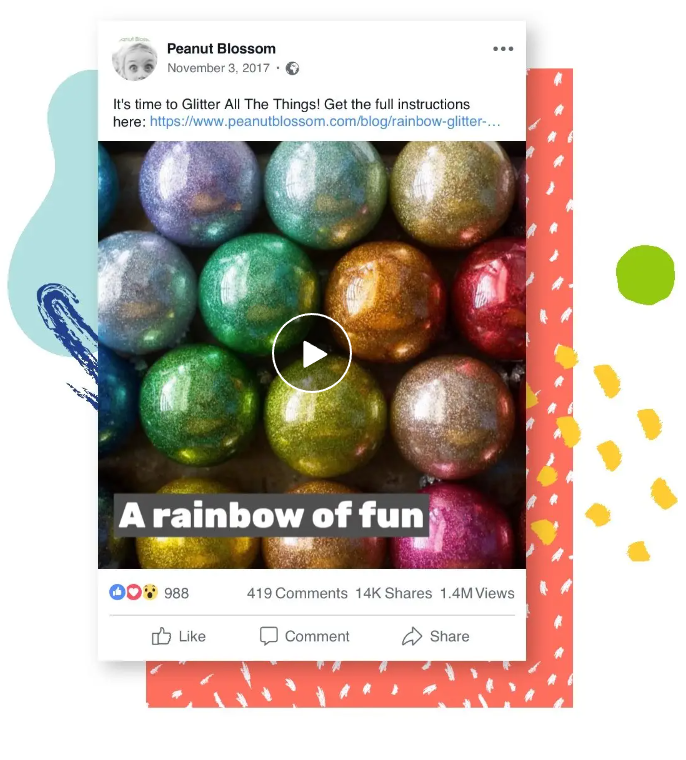This screenshot has height=760, width=686.
Task: Click the globe public privacy icon
Action: point(292,68)
